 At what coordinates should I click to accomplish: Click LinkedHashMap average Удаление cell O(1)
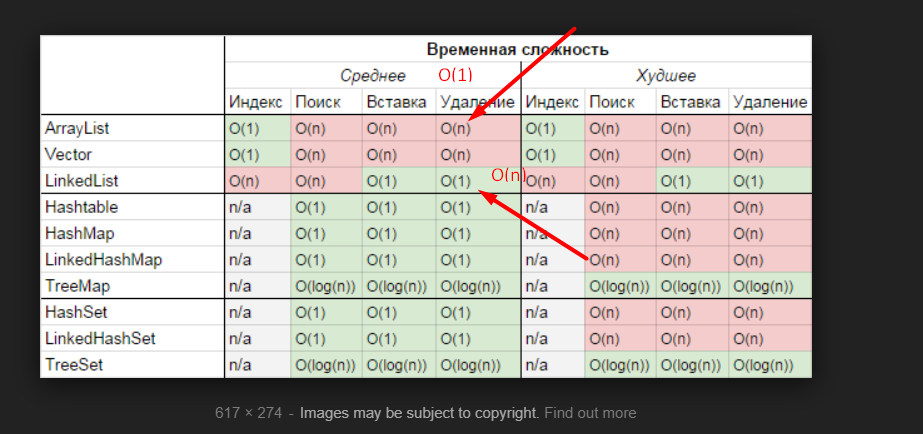click(478, 260)
